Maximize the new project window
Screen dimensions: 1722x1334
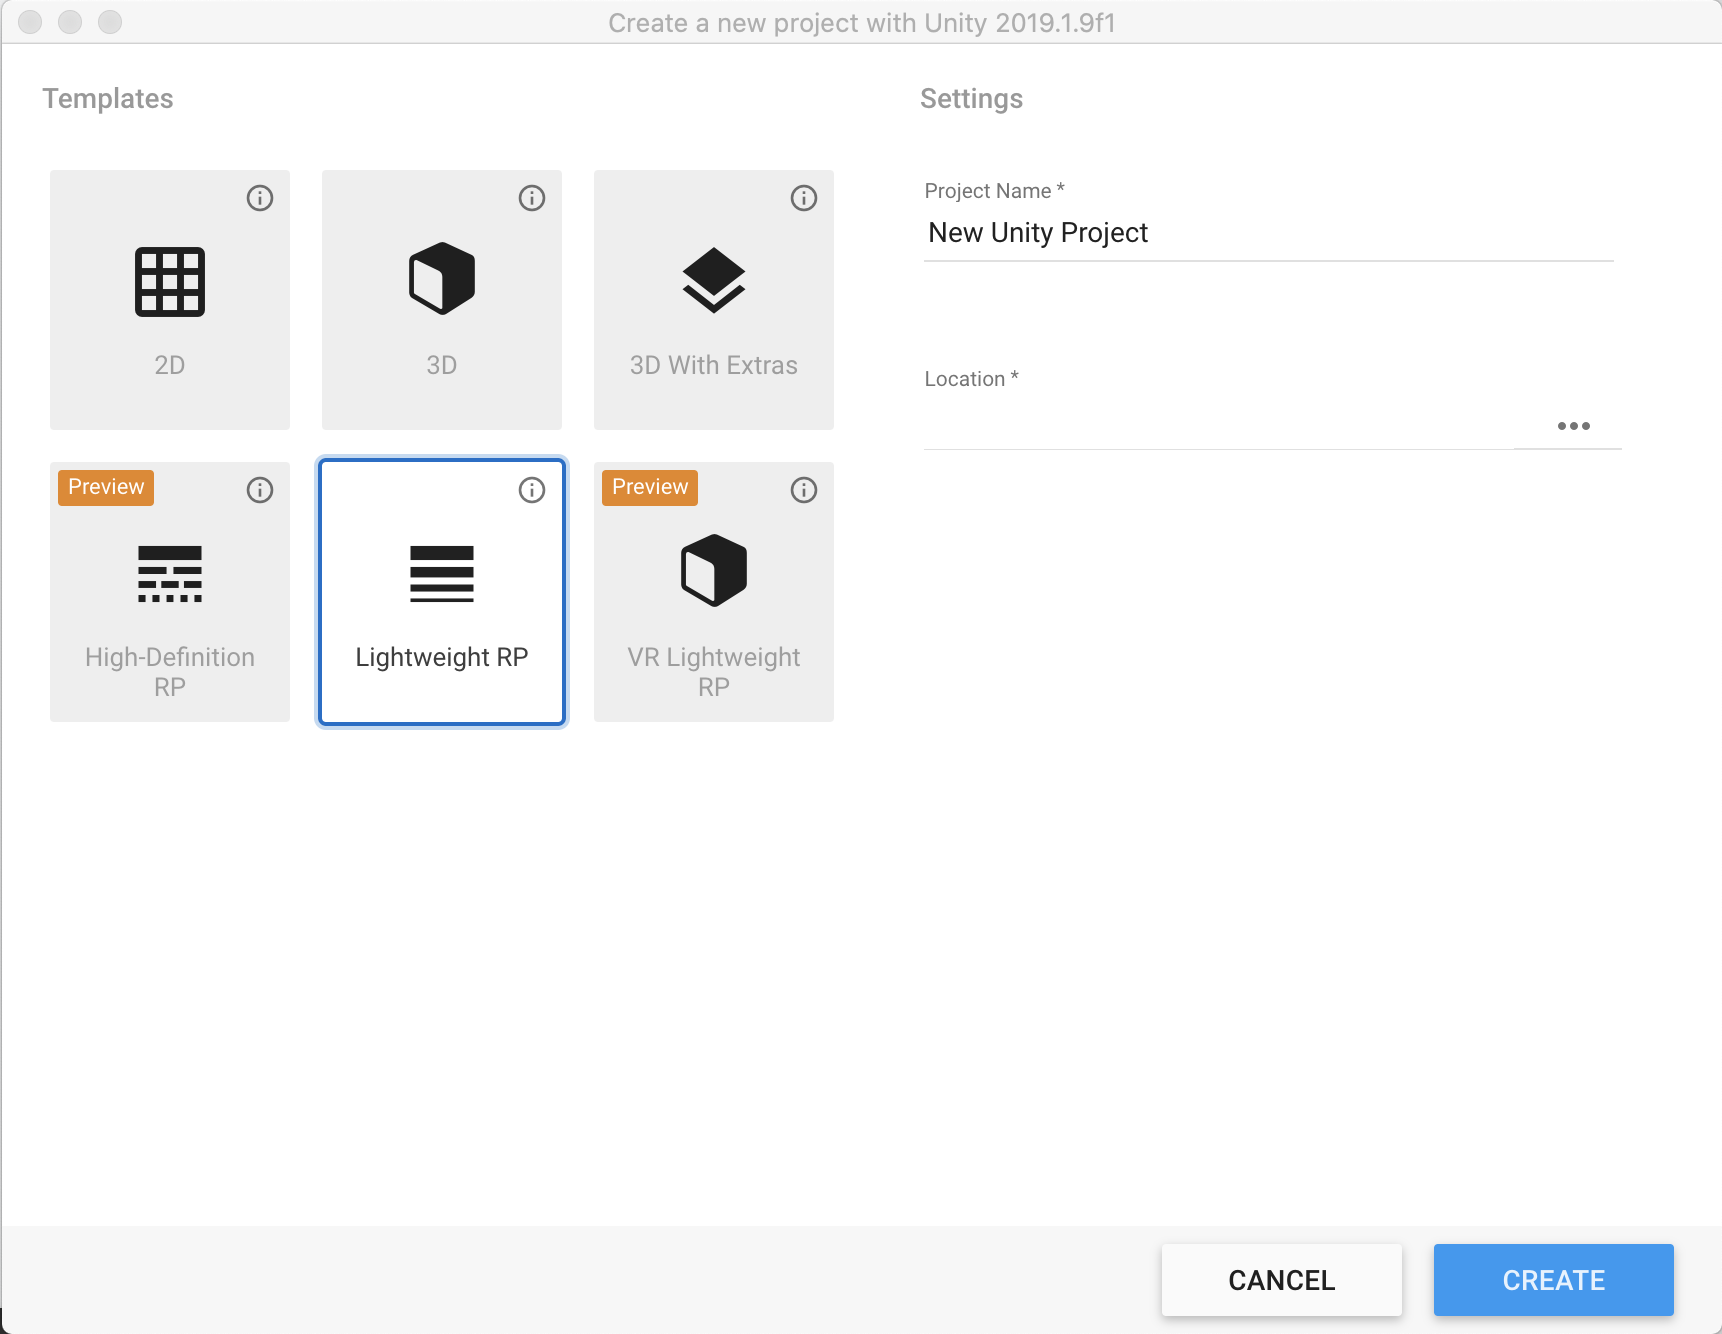pyautogui.click(x=110, y=22)
